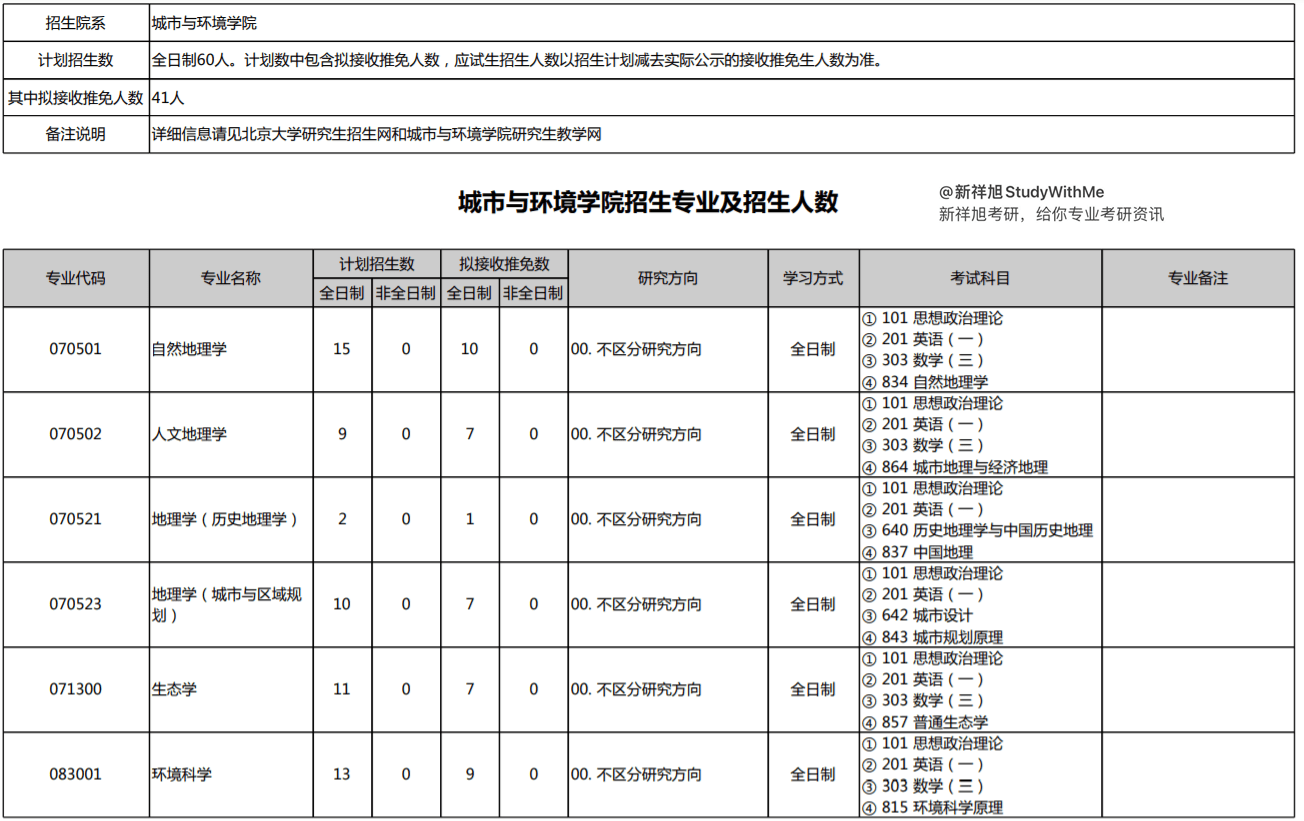Click major code 070501 cell
The height and width of the screenshot is (821, 1304).
pyautogui.click(x=76, y=349)
